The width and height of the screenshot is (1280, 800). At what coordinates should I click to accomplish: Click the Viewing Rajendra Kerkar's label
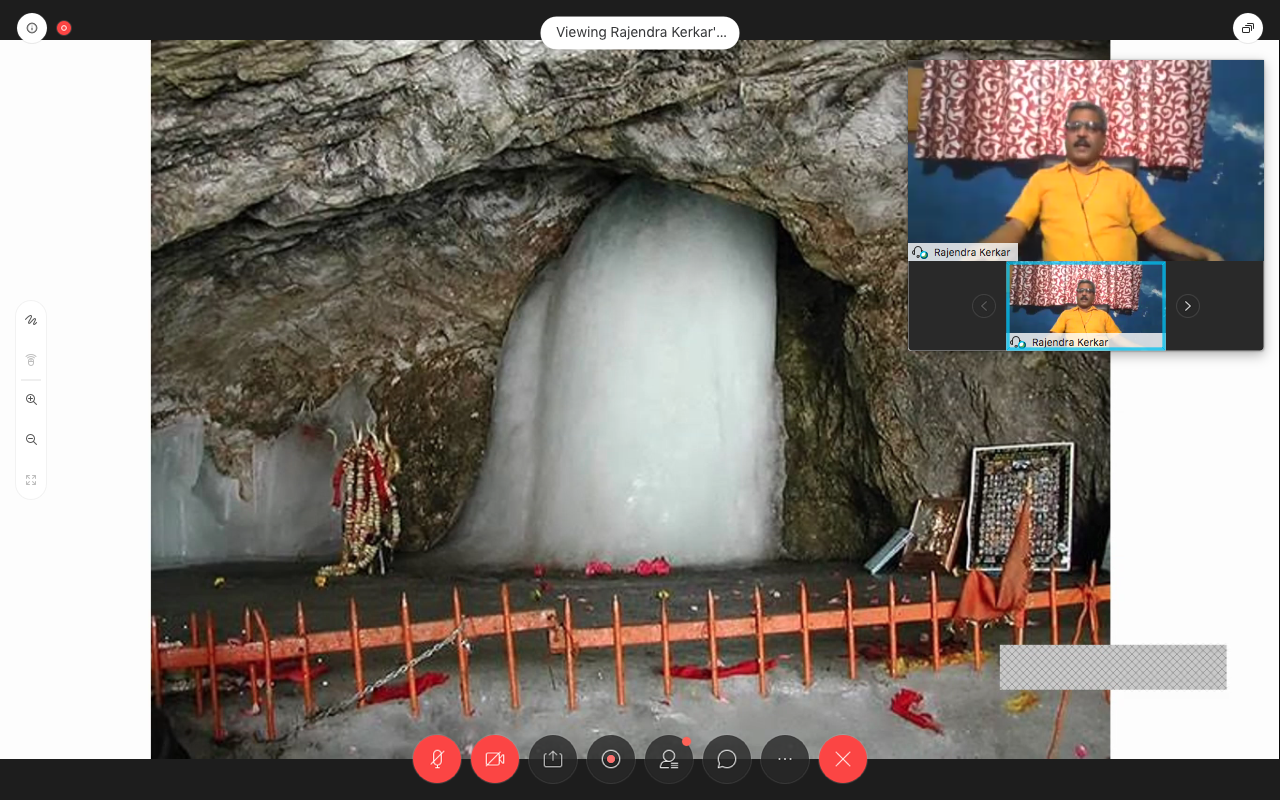(640, 32)
